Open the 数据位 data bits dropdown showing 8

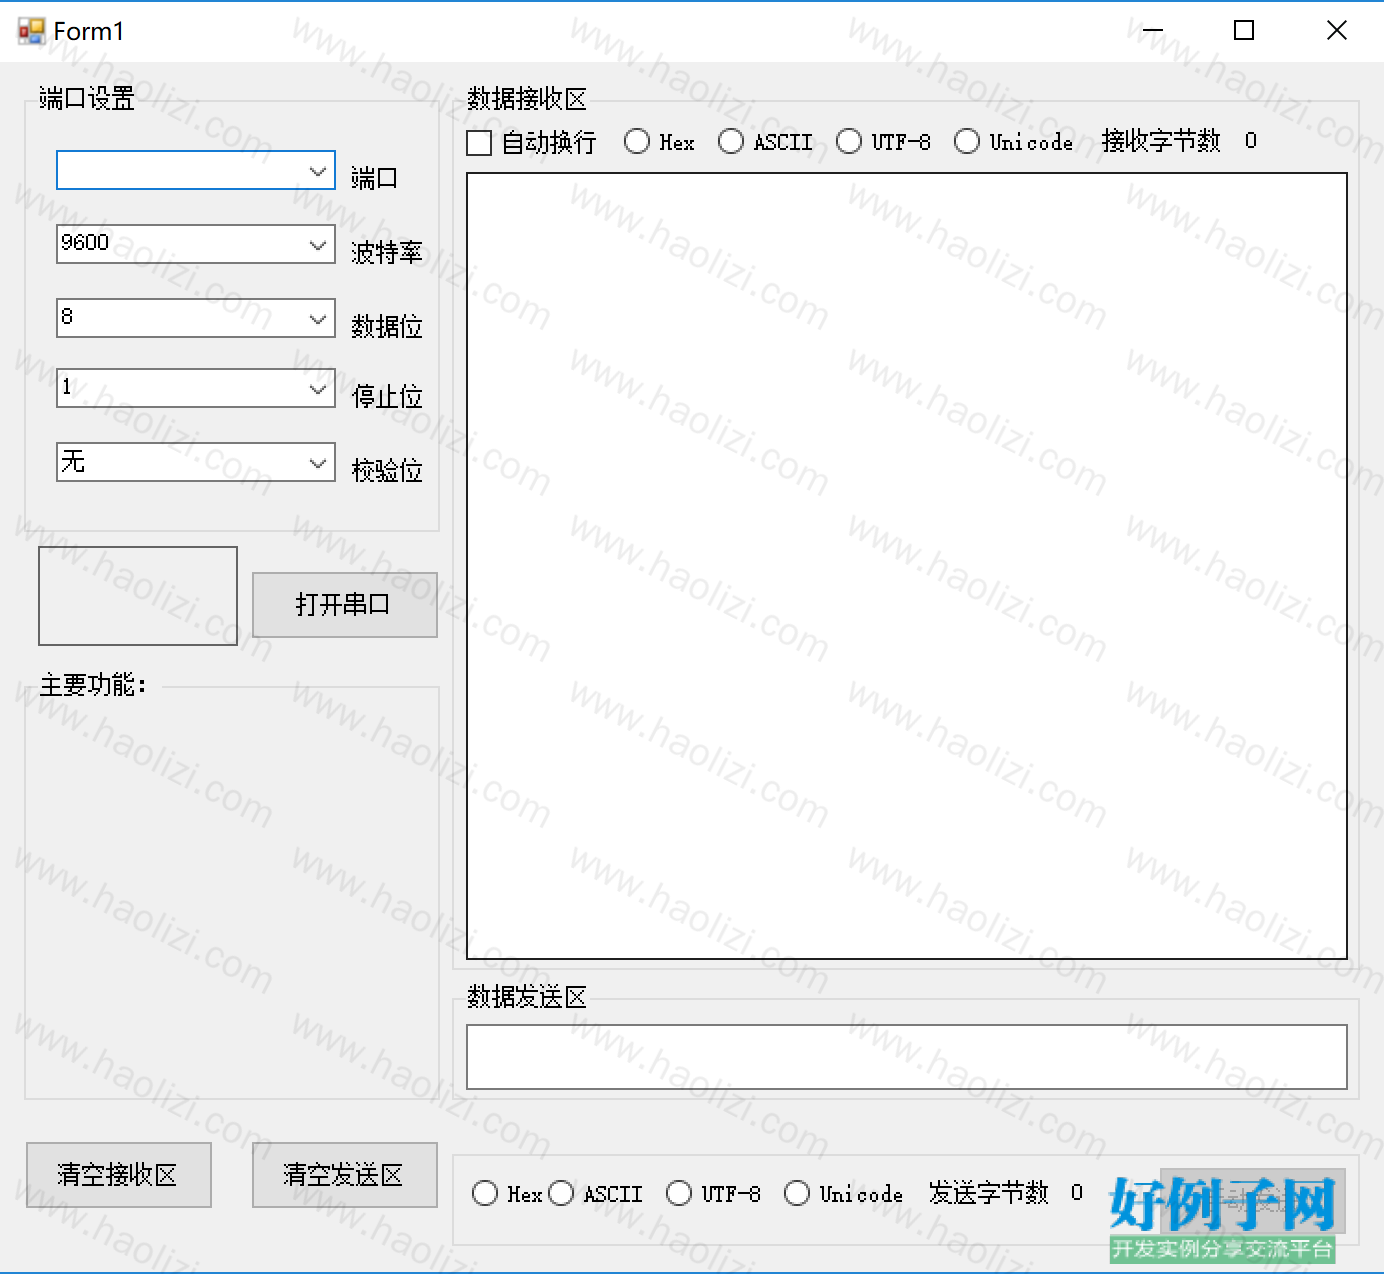pyautogui.click(x=196, y=318)
